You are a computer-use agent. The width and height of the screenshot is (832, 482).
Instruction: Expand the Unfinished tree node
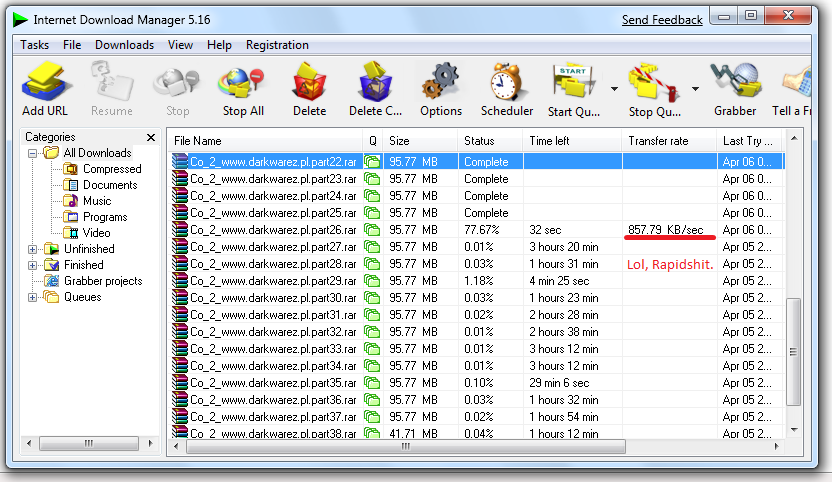point(32,249)
